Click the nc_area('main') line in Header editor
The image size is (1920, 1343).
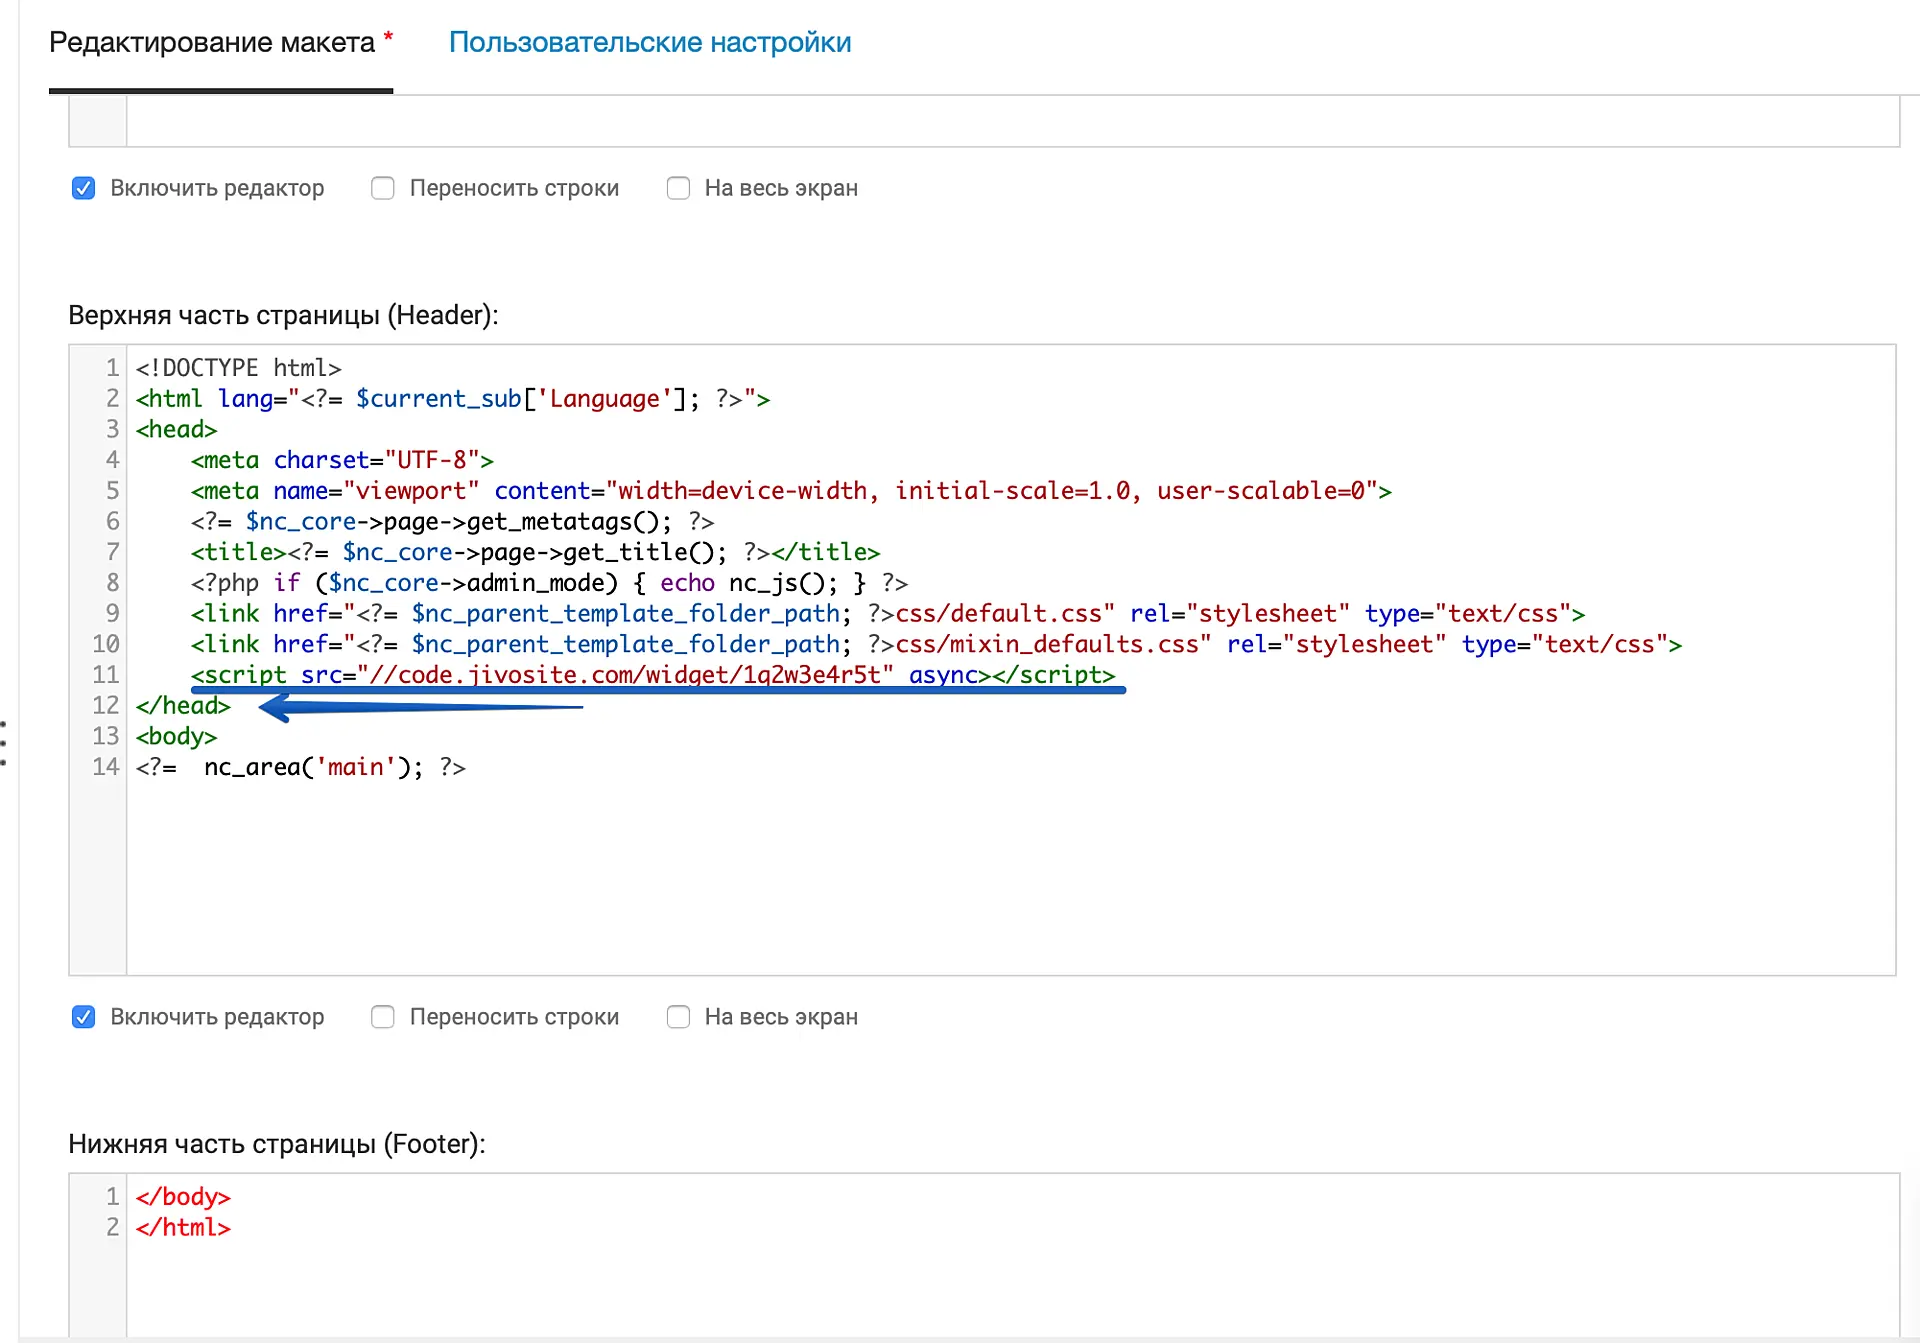[300, 768]
